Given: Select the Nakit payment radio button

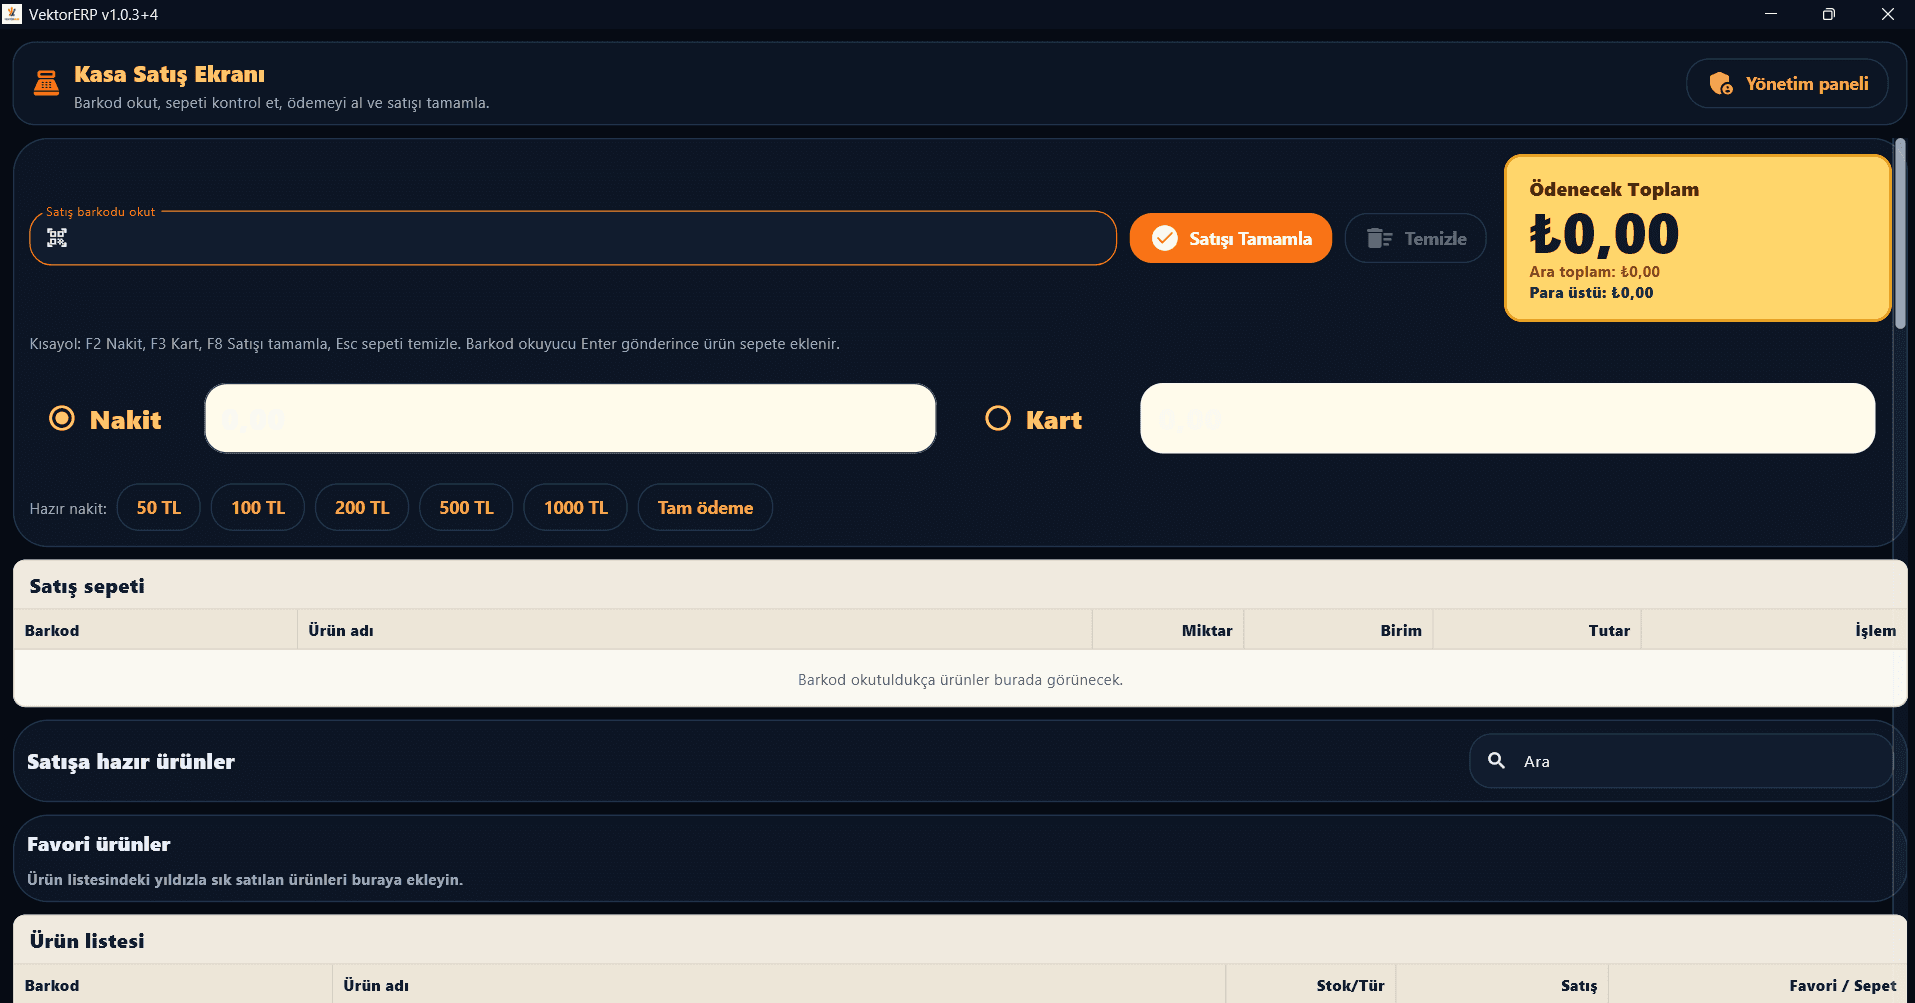Looking at the screenshot, I should [62, 418].
